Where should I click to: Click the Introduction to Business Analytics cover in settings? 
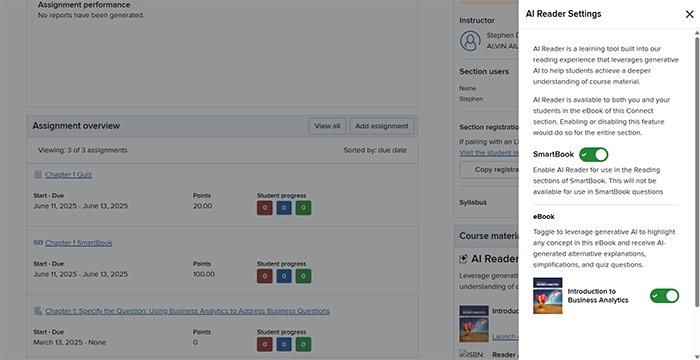[547, 296]
